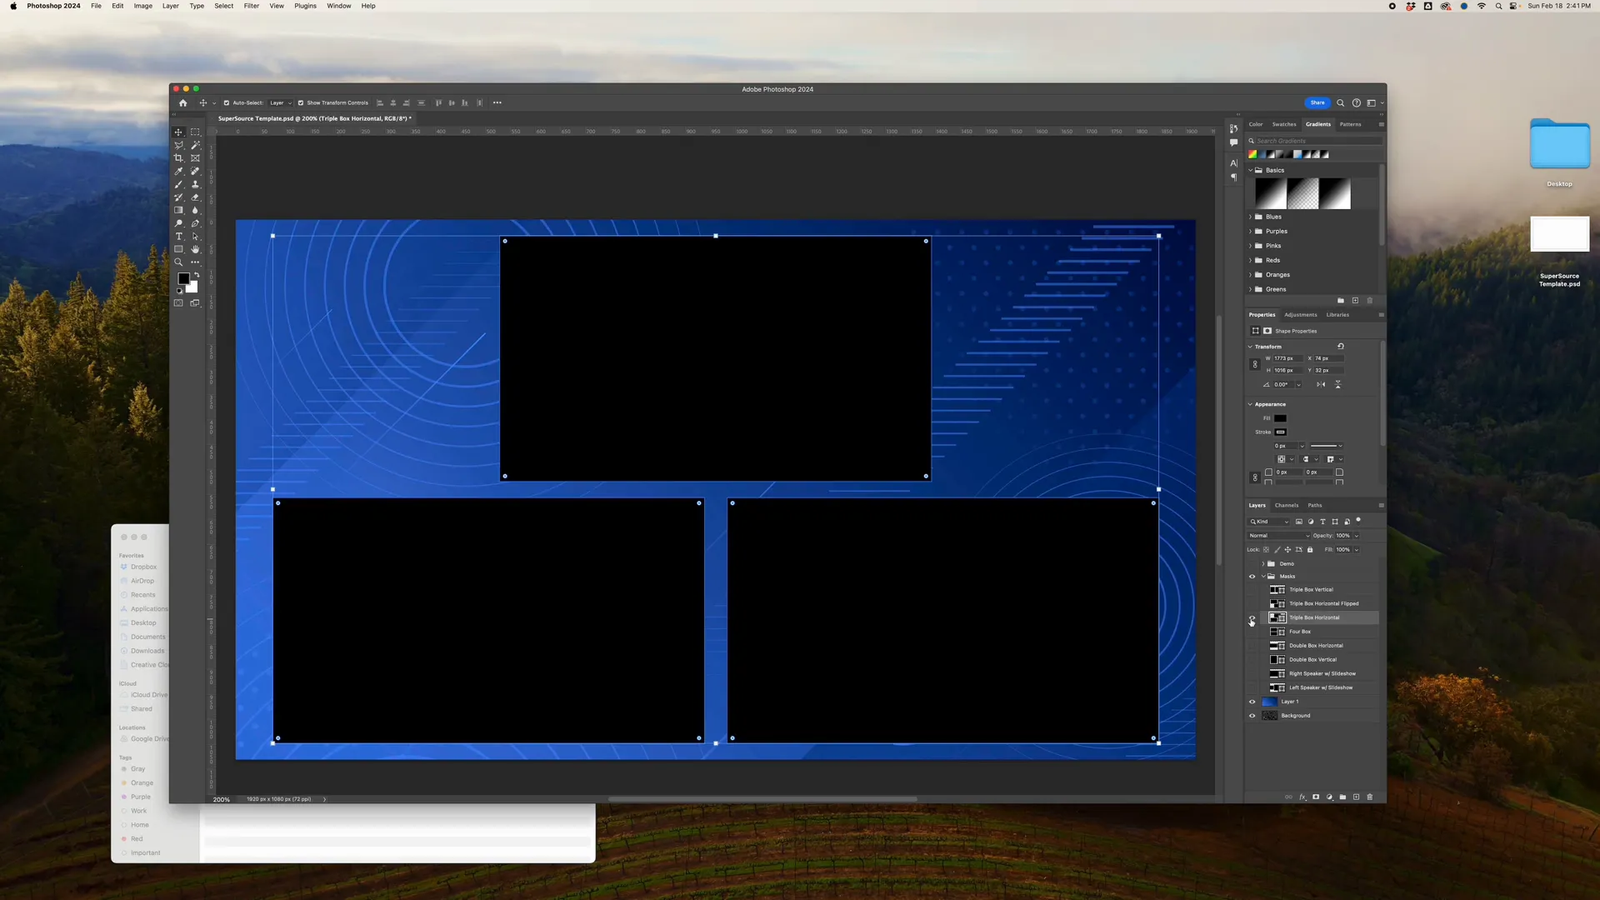This screenshot has height=900, width=1600.
Task: Collapse the Basics gradient folder
Action: coord(1250,170)
